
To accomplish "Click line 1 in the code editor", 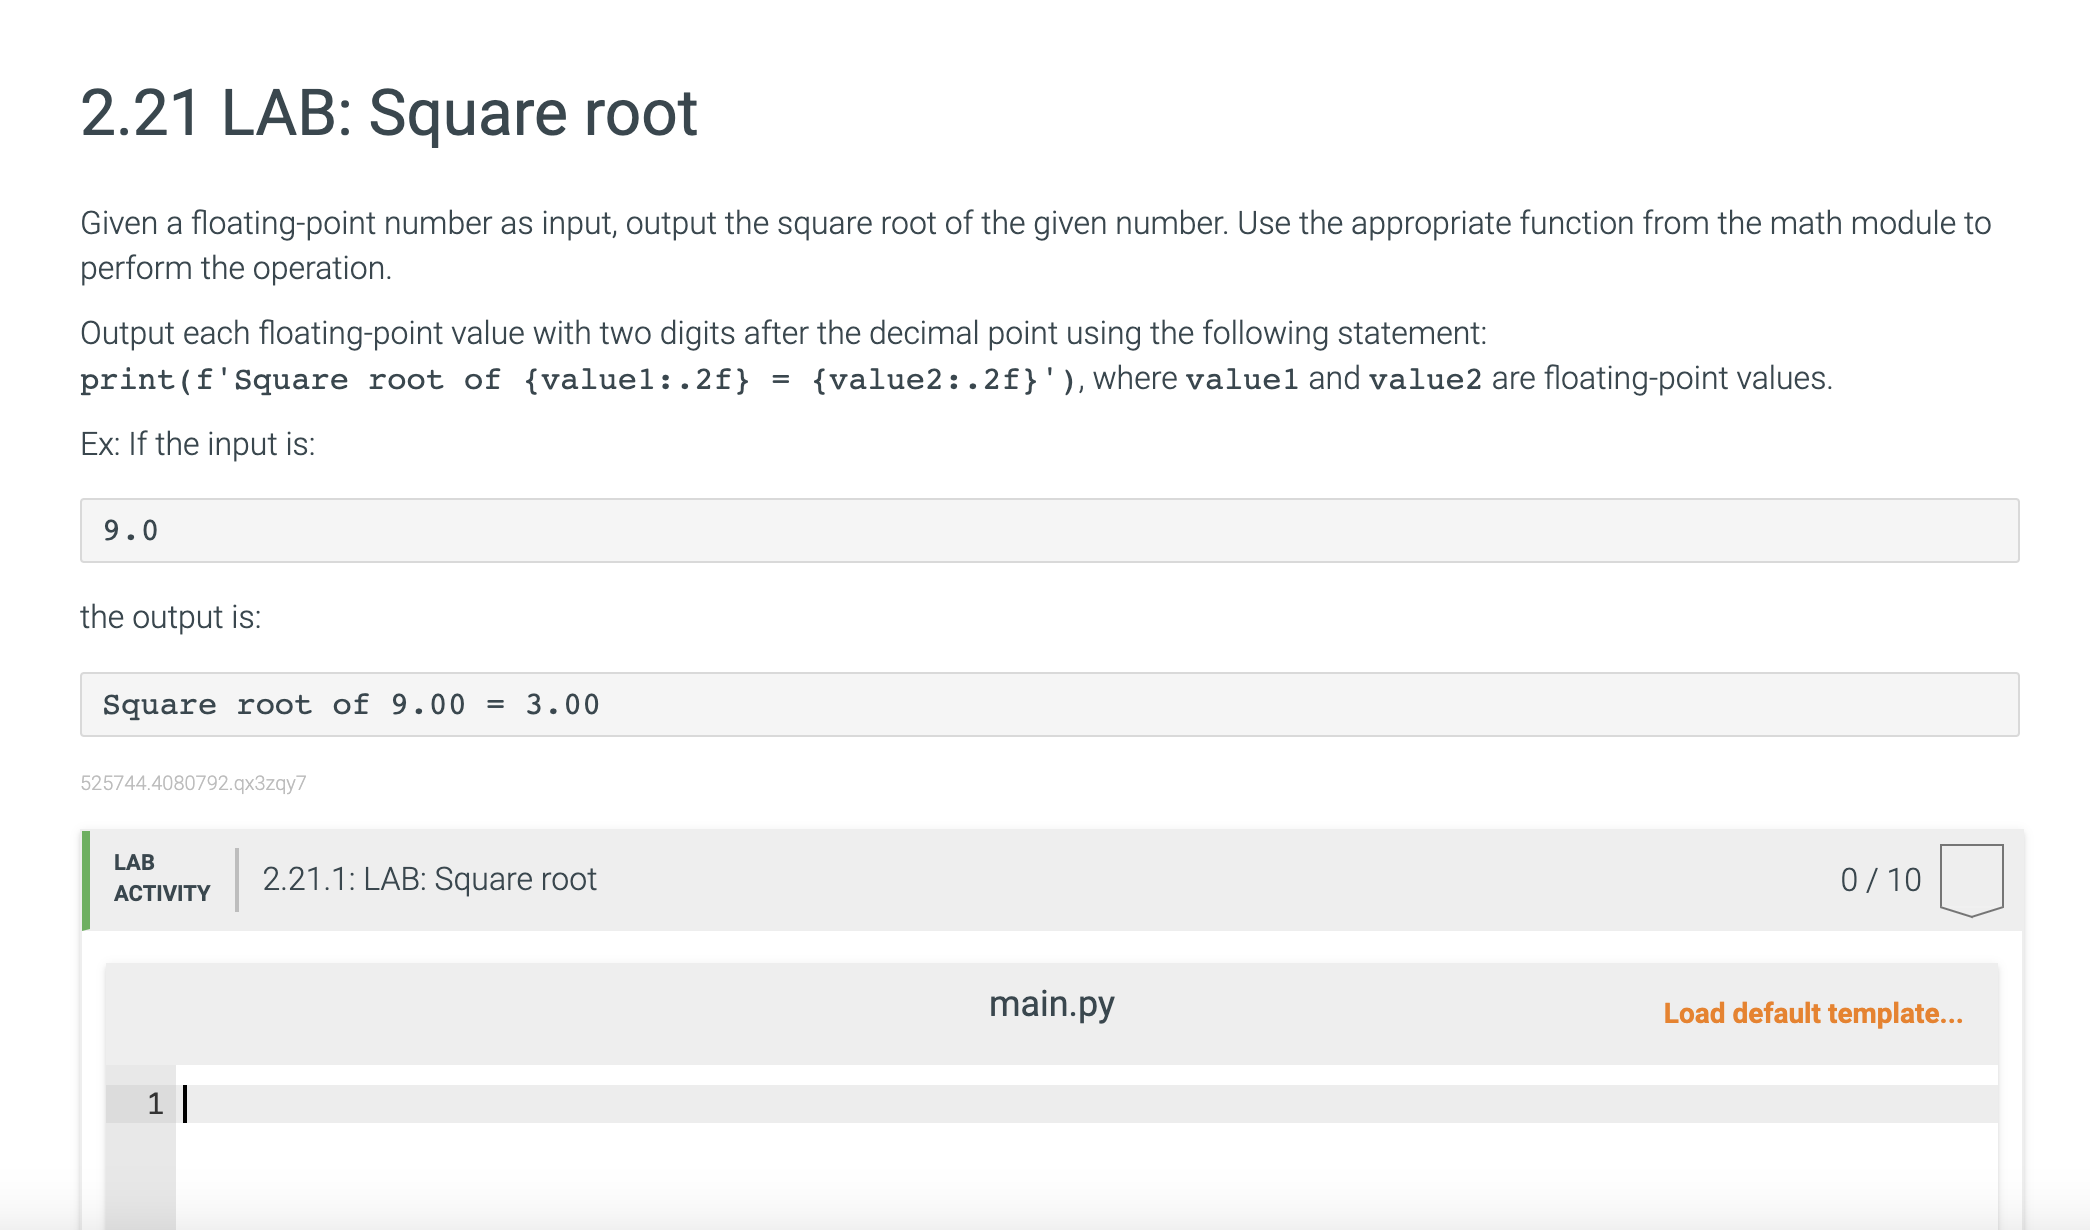I will pyautogui.click(x=1000, y=1104).
